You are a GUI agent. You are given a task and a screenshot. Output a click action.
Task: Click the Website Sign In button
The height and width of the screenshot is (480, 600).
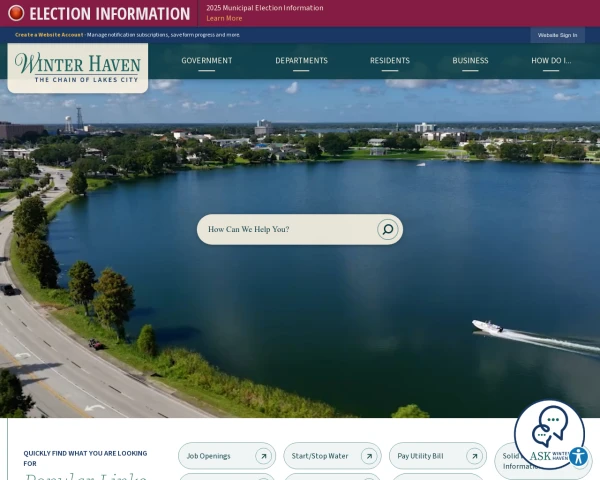click(x=557, y=35)
